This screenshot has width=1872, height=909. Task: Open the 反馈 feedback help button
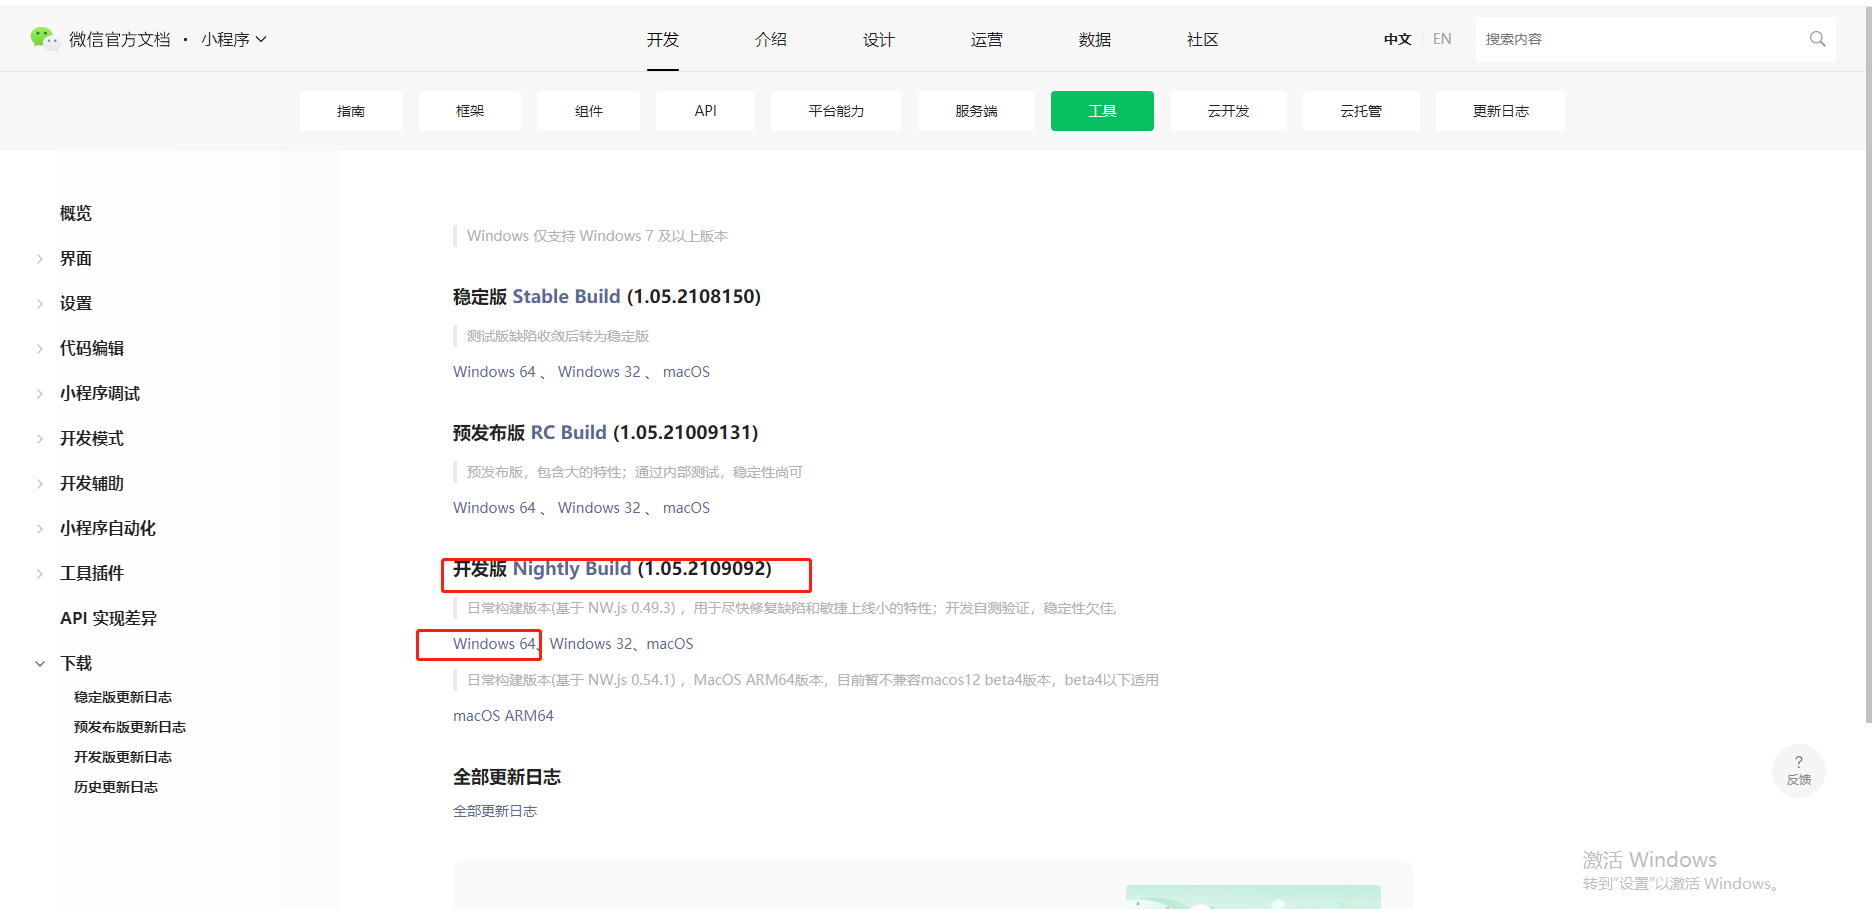1798,770
